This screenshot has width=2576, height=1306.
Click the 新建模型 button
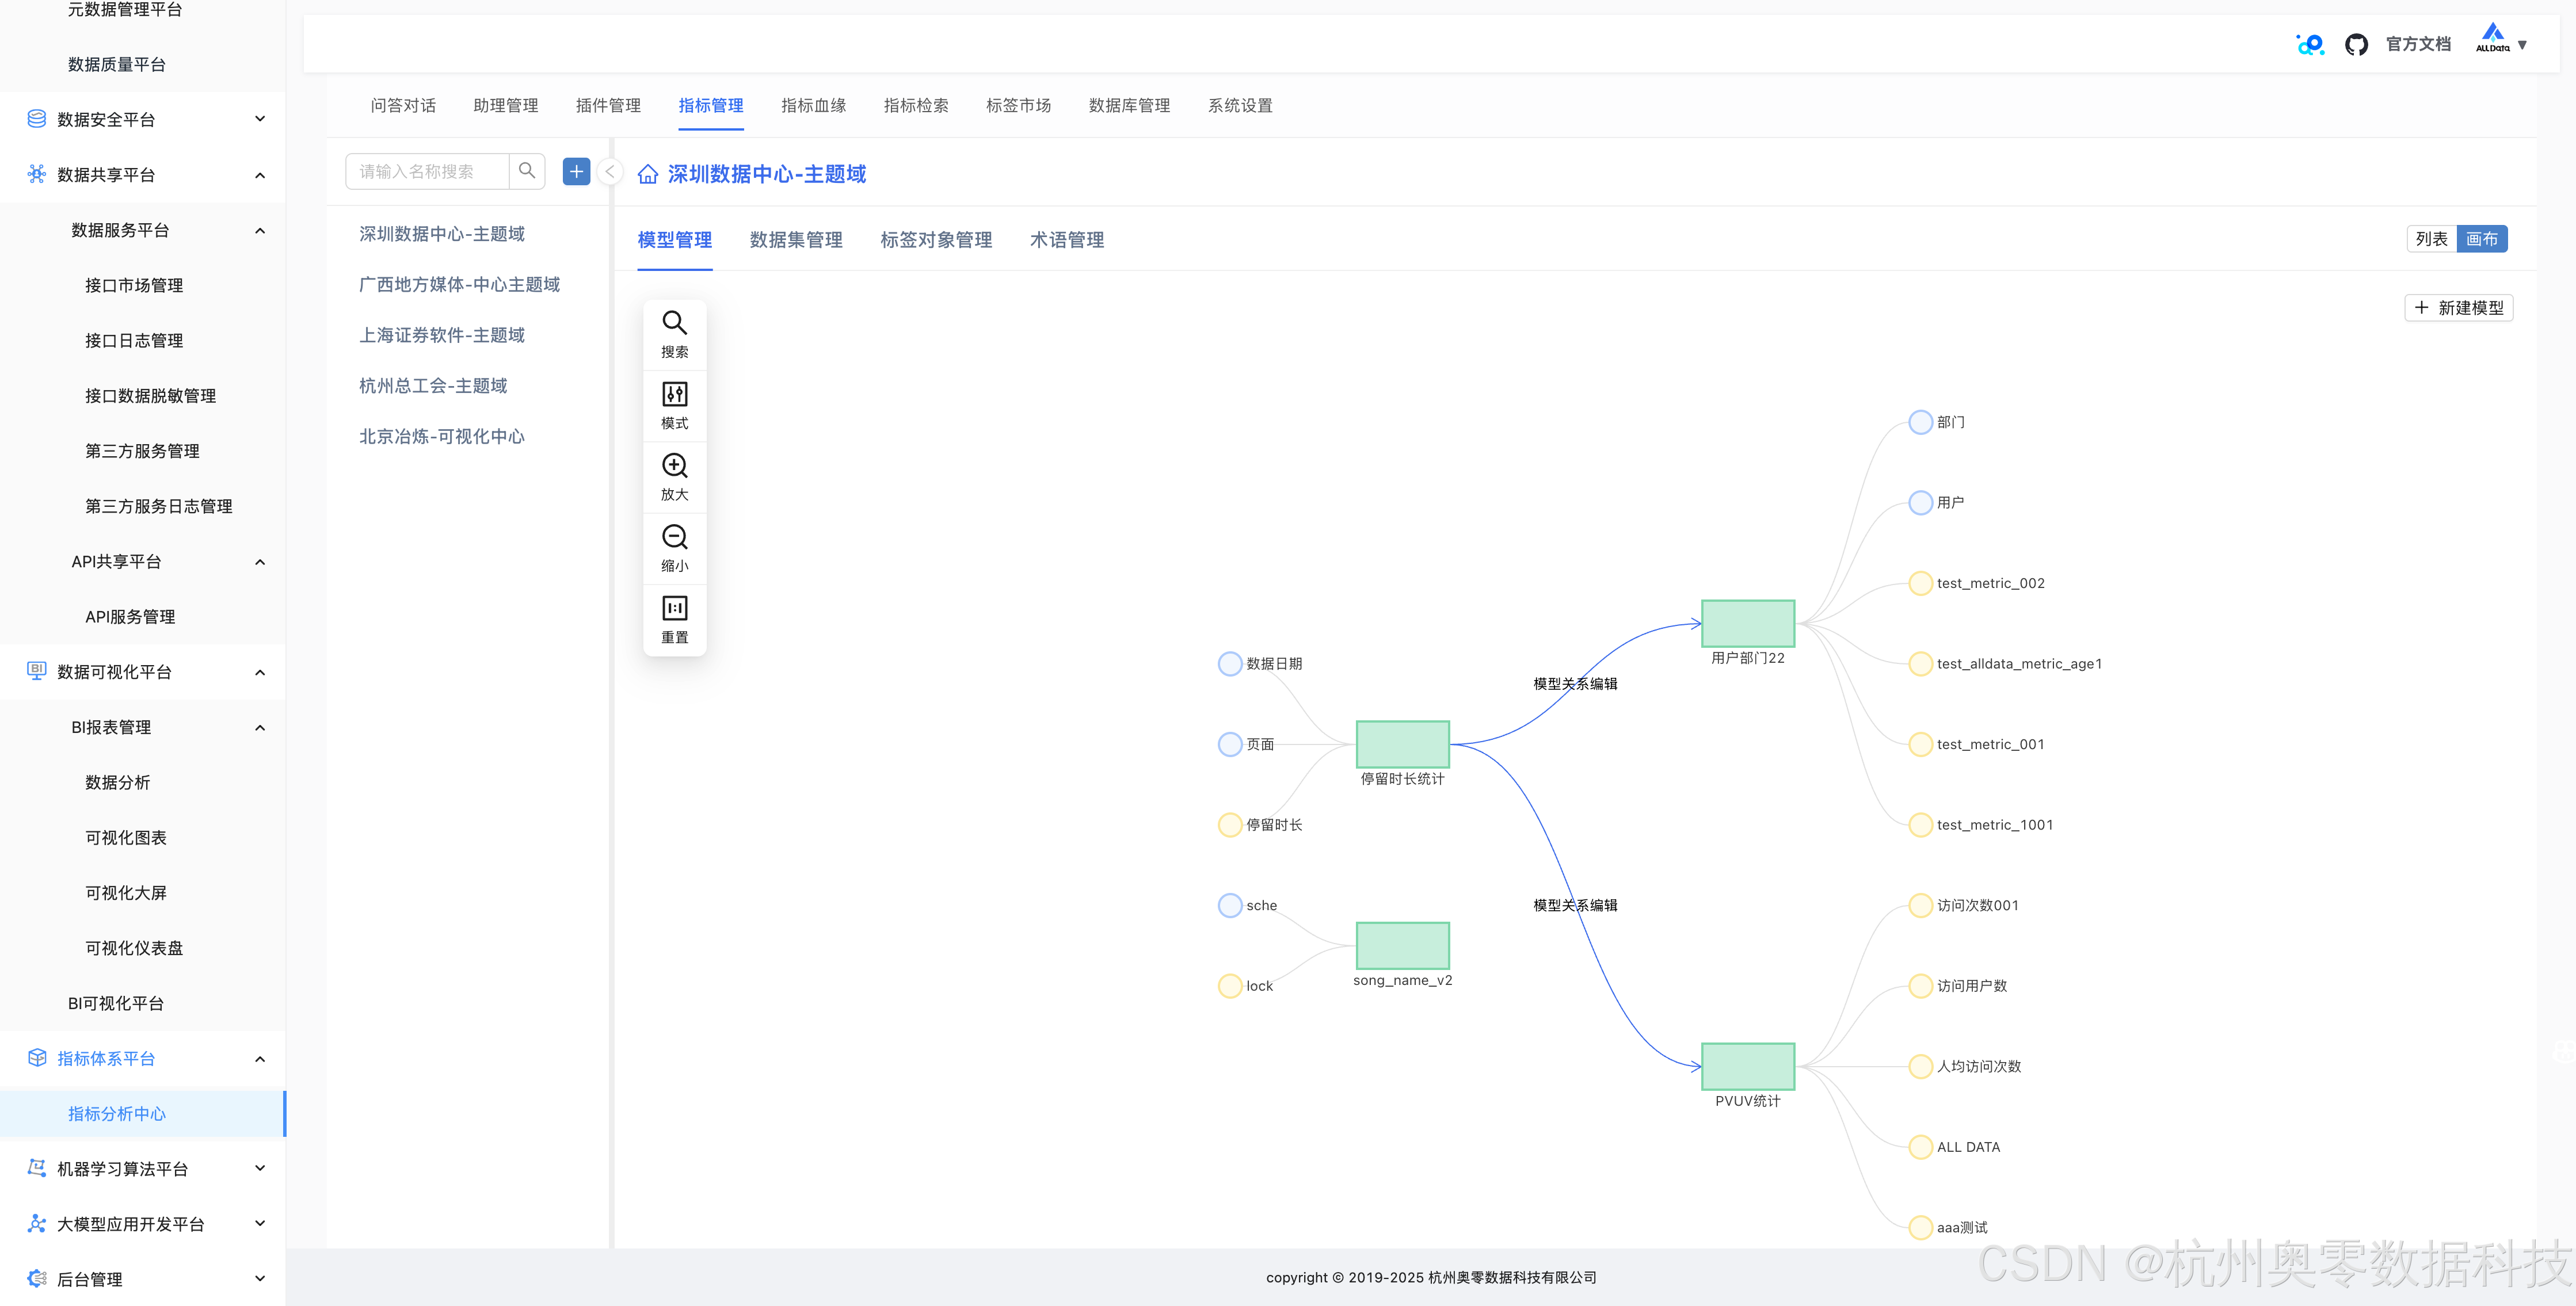(2459, 308)
